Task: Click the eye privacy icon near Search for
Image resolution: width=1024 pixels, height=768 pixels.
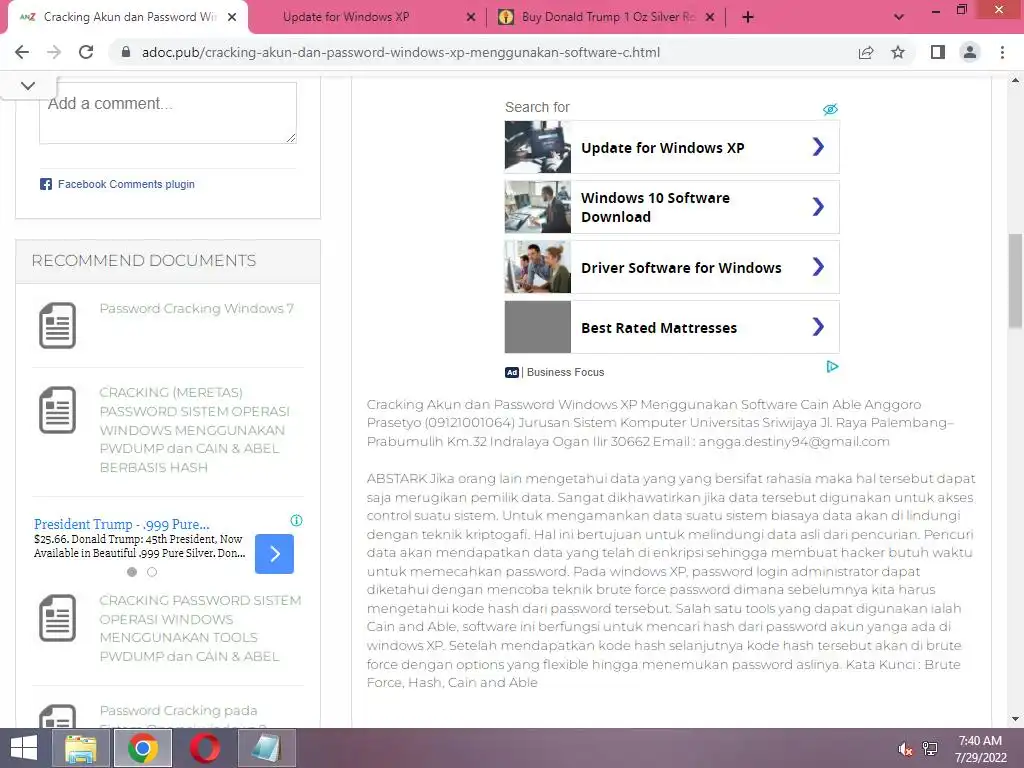Action: (x=830, y=109)
